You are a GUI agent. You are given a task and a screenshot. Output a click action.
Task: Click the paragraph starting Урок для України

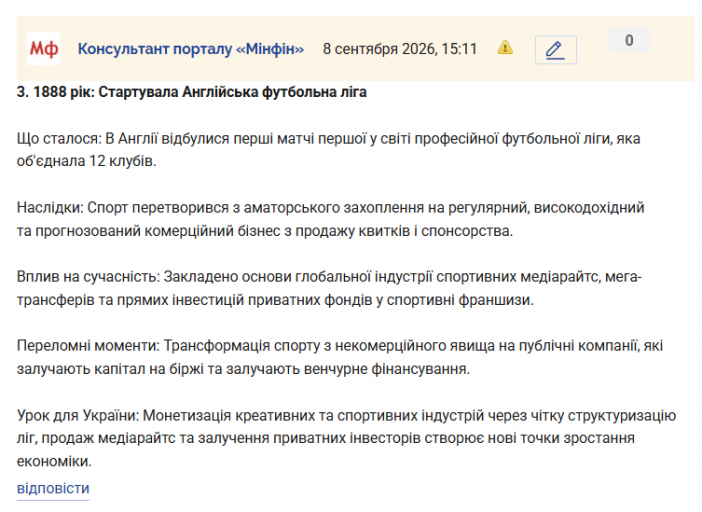347,438
